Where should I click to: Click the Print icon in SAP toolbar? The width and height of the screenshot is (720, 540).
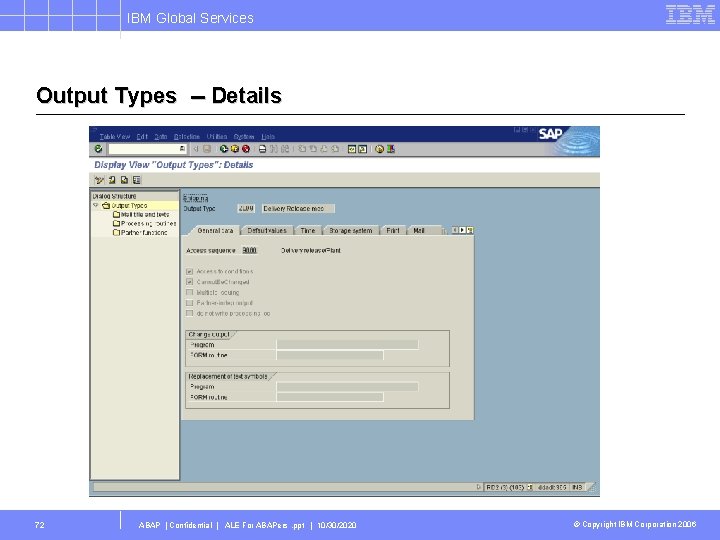(x=263, y=149)
